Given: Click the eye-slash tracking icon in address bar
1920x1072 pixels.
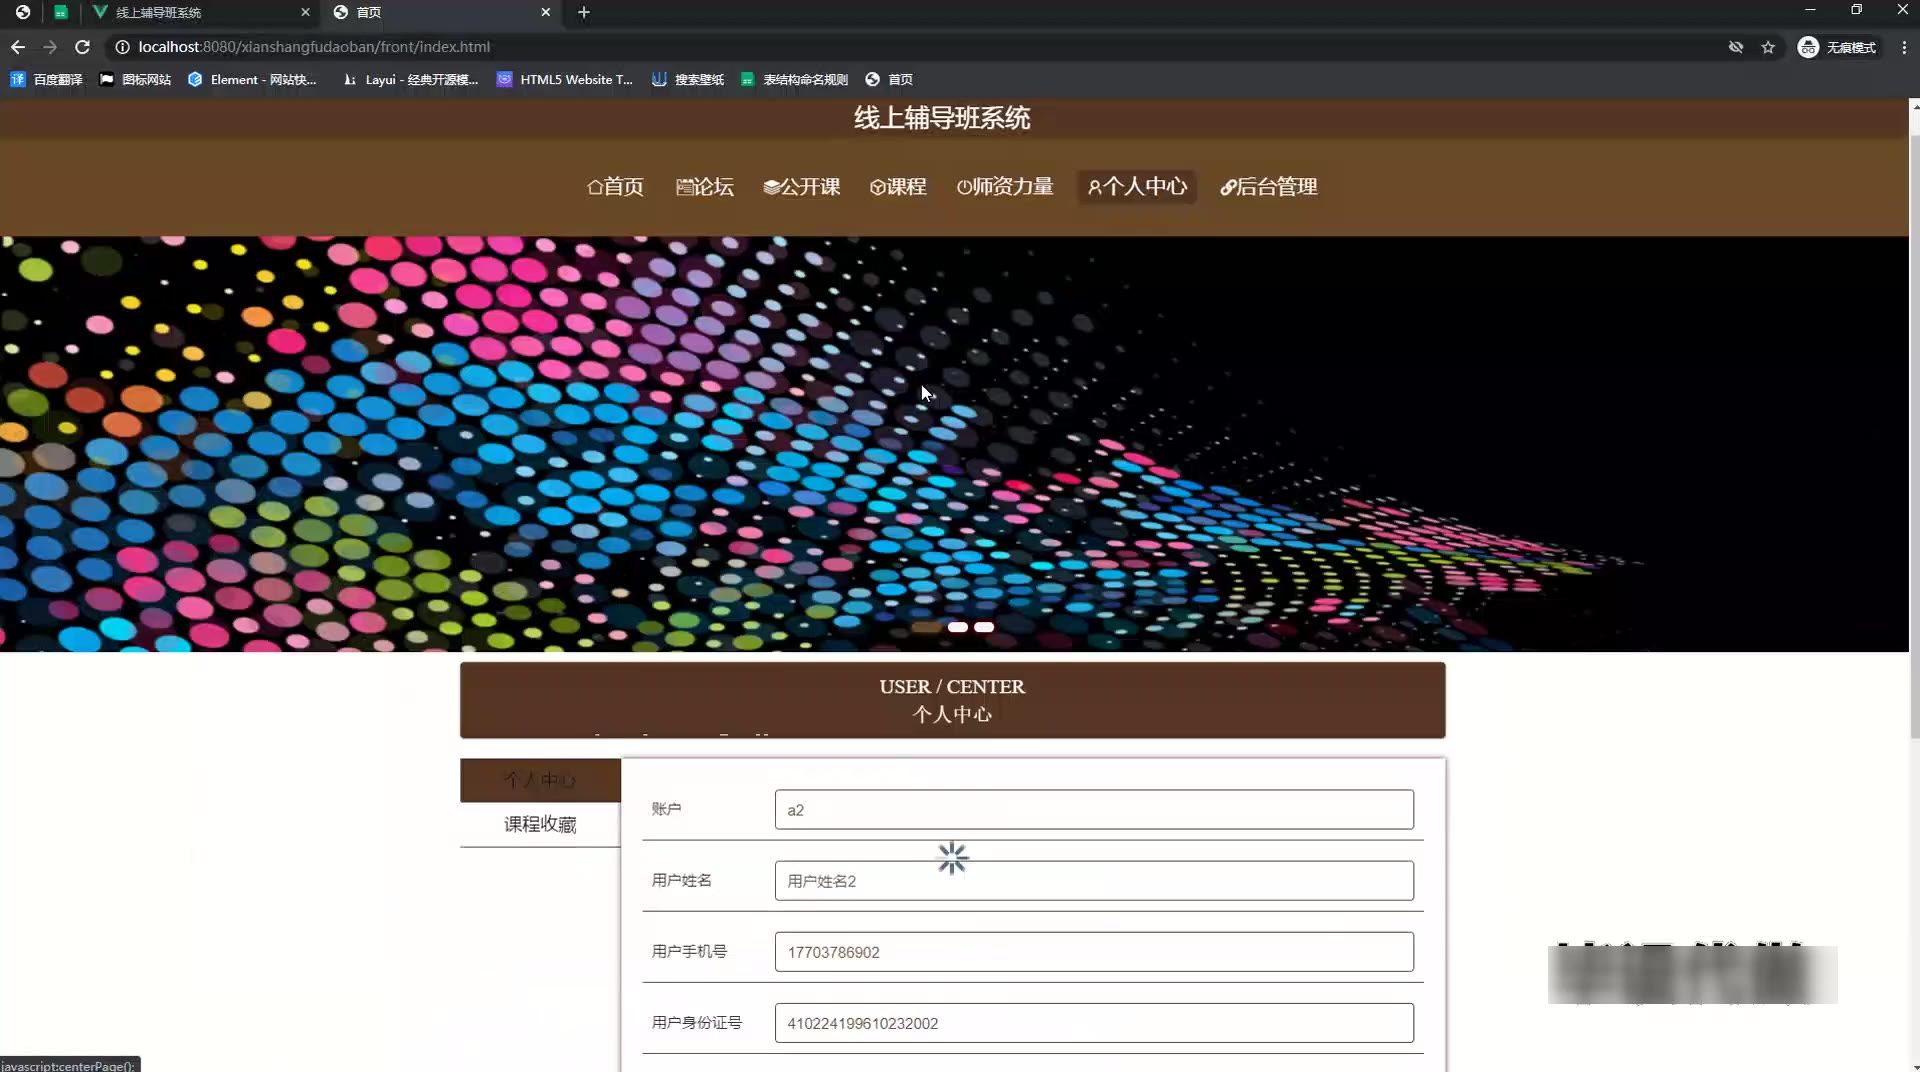Looking at the screenshot, I should point(1736,47).
